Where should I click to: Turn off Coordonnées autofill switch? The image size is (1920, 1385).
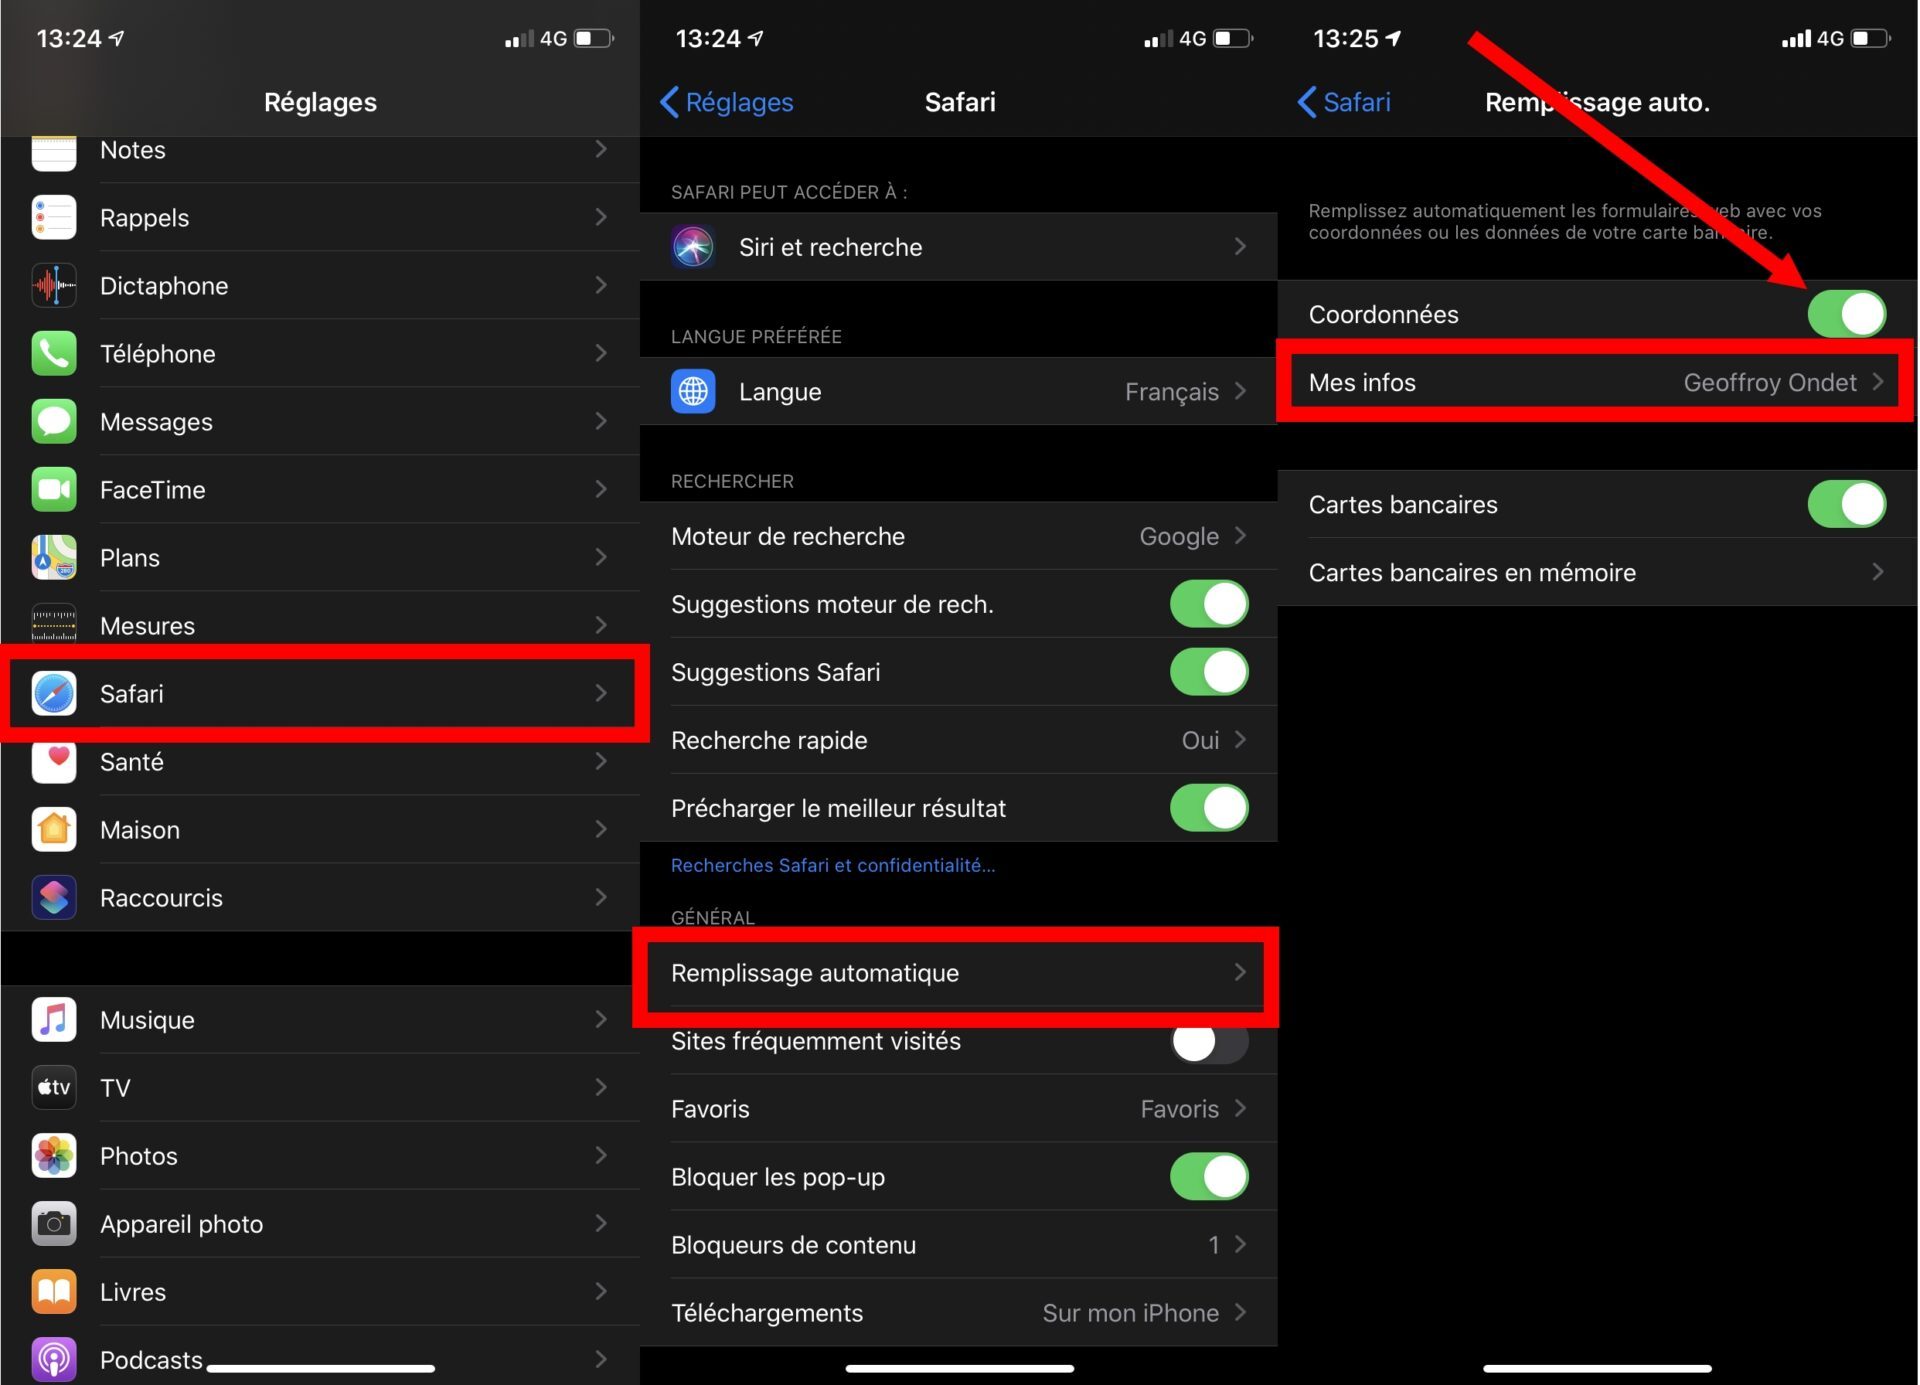(x=1847, y=314)
